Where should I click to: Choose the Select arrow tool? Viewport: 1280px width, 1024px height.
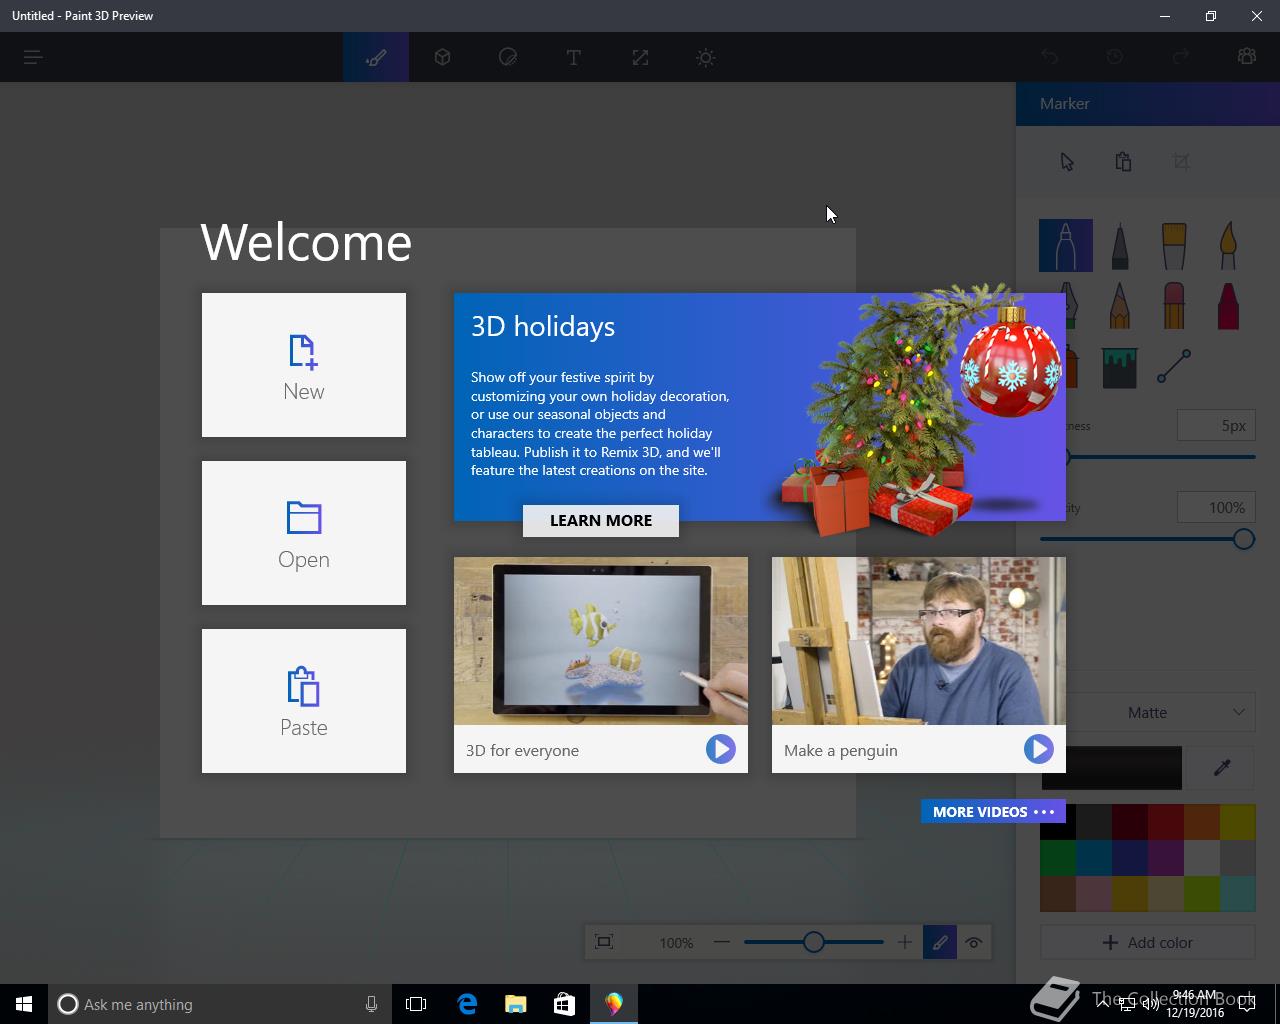(x=1067, y=162)
